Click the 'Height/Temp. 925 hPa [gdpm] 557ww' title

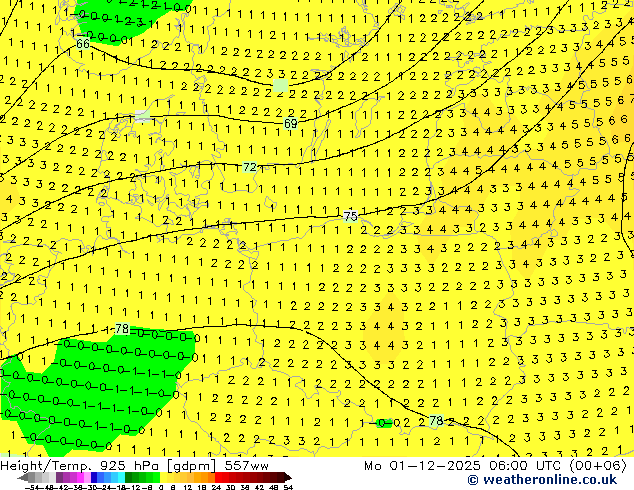click(134, 466)
